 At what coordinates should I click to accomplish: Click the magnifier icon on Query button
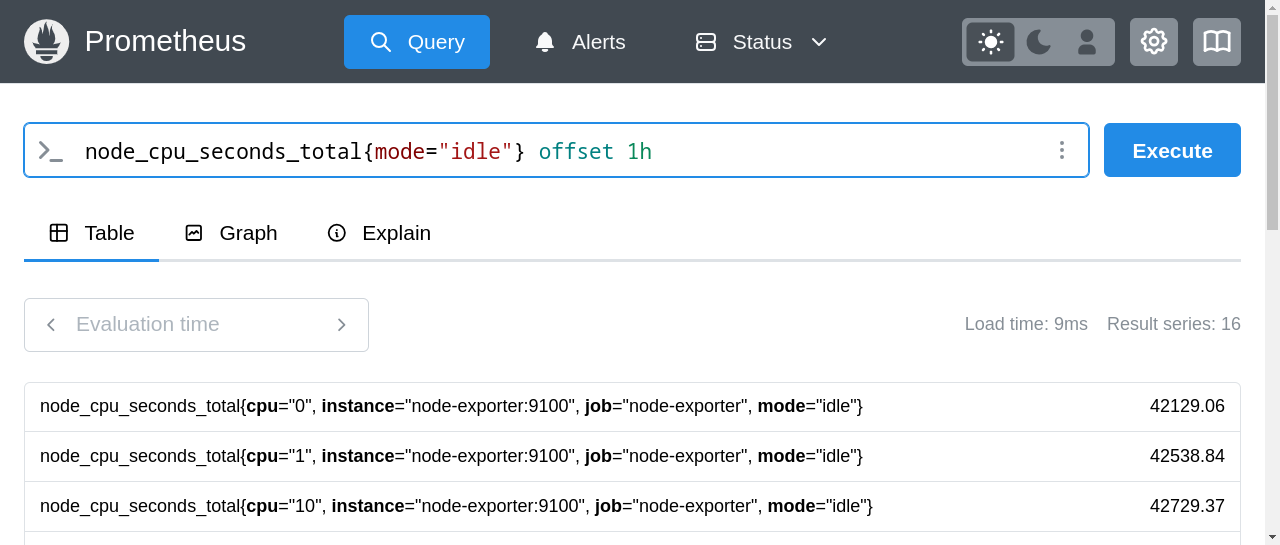pyautogui.click(x=381, y=42)
